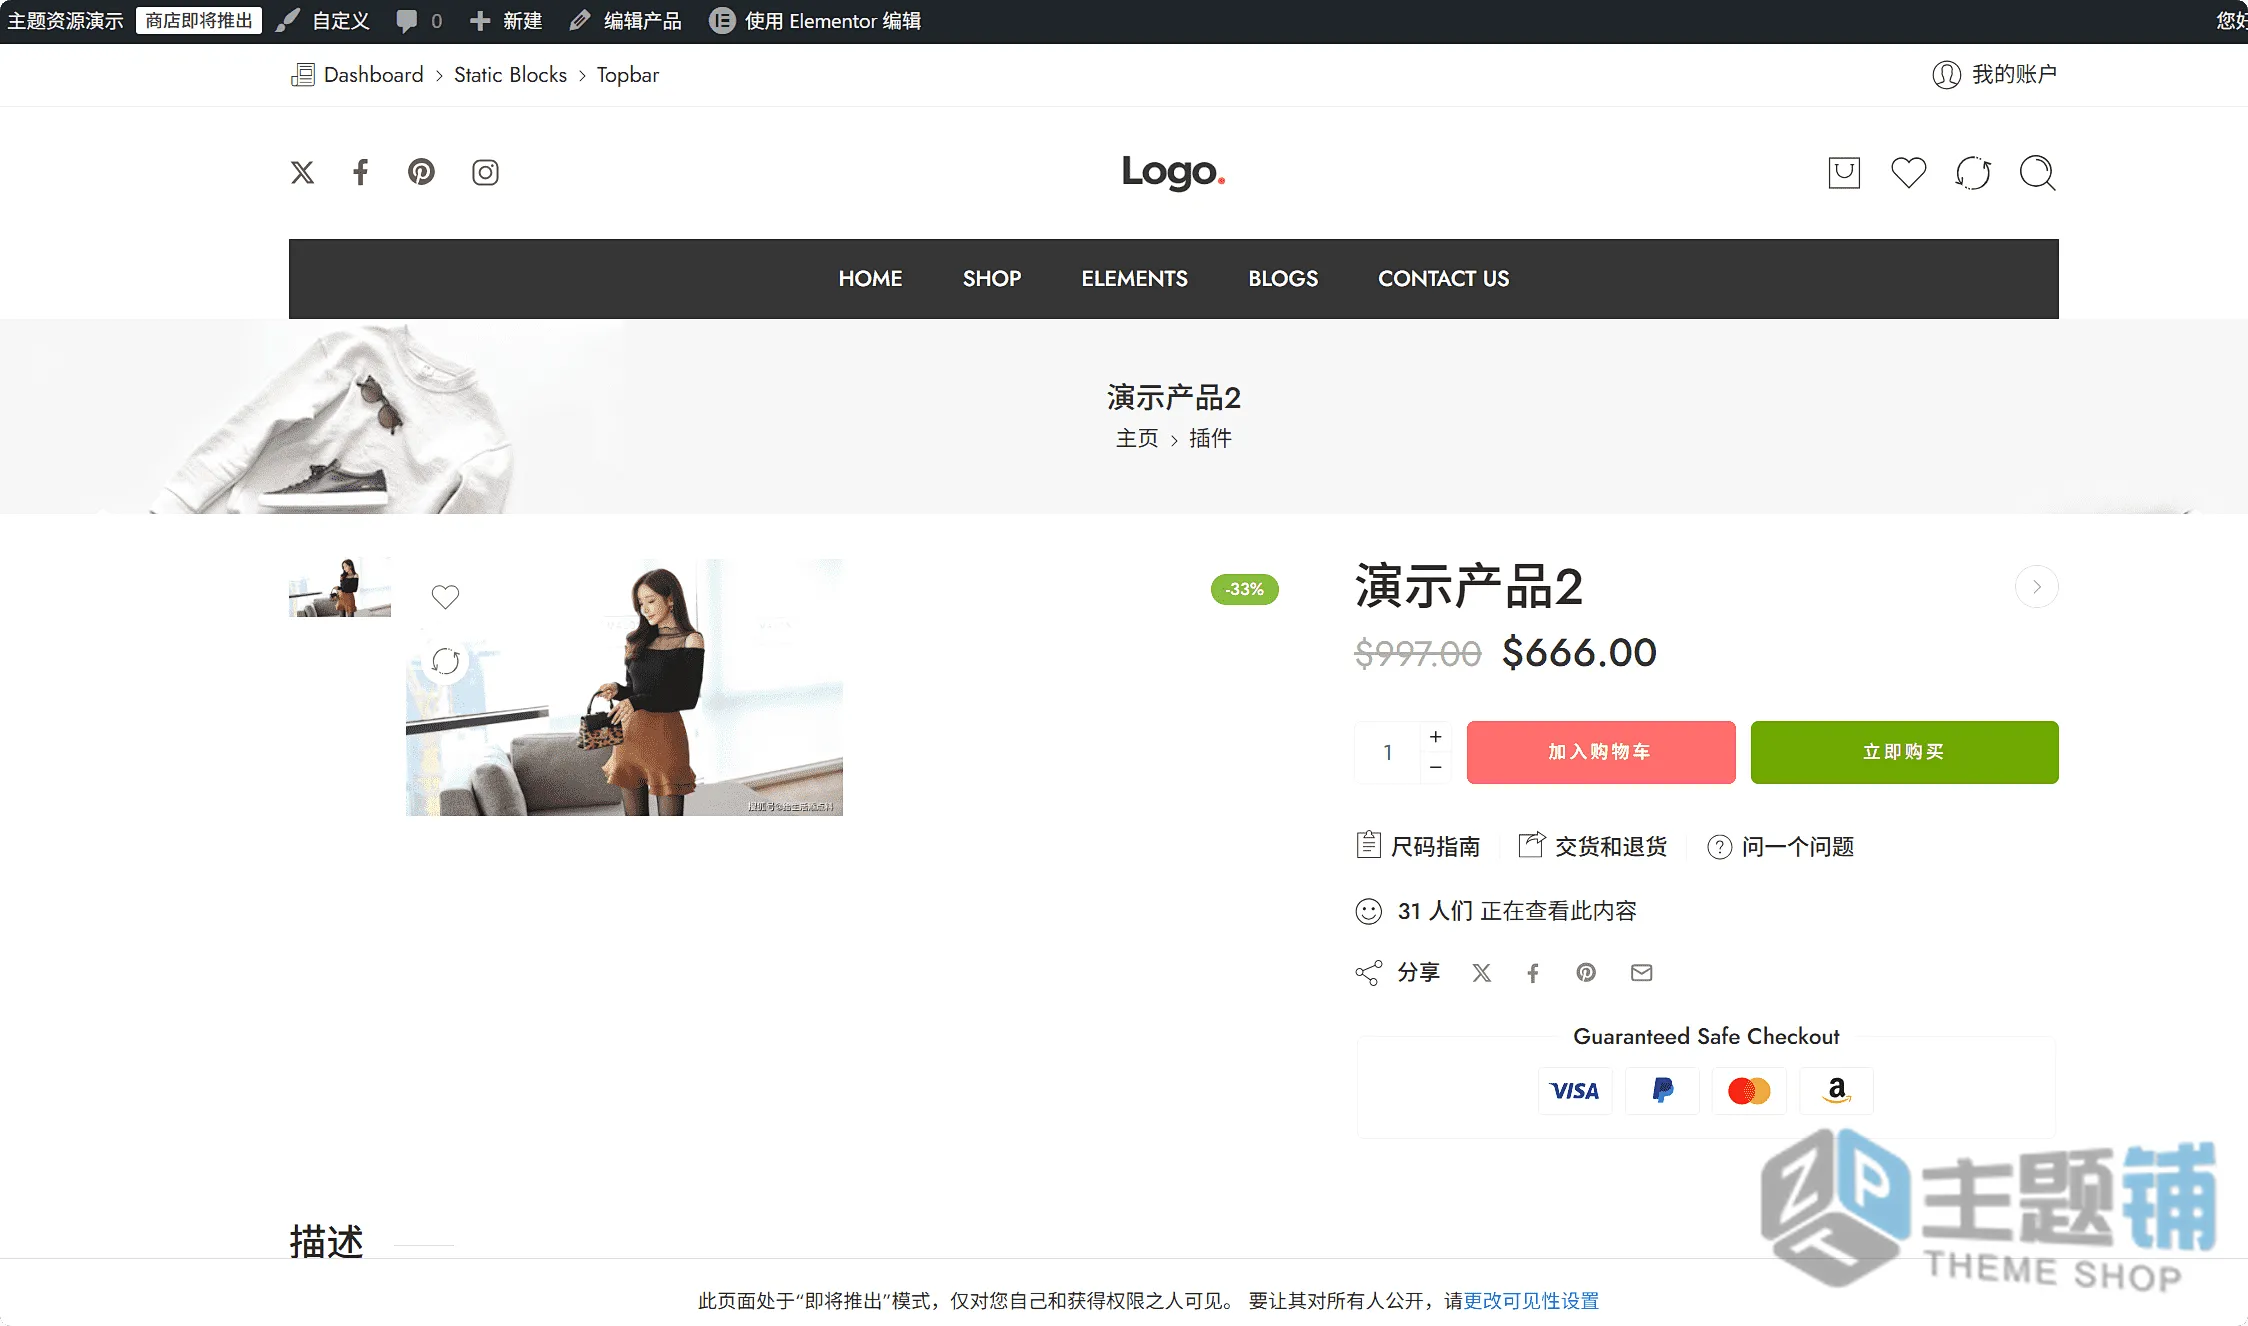Open 尺码指南 size guide link

coord(1418,846)
